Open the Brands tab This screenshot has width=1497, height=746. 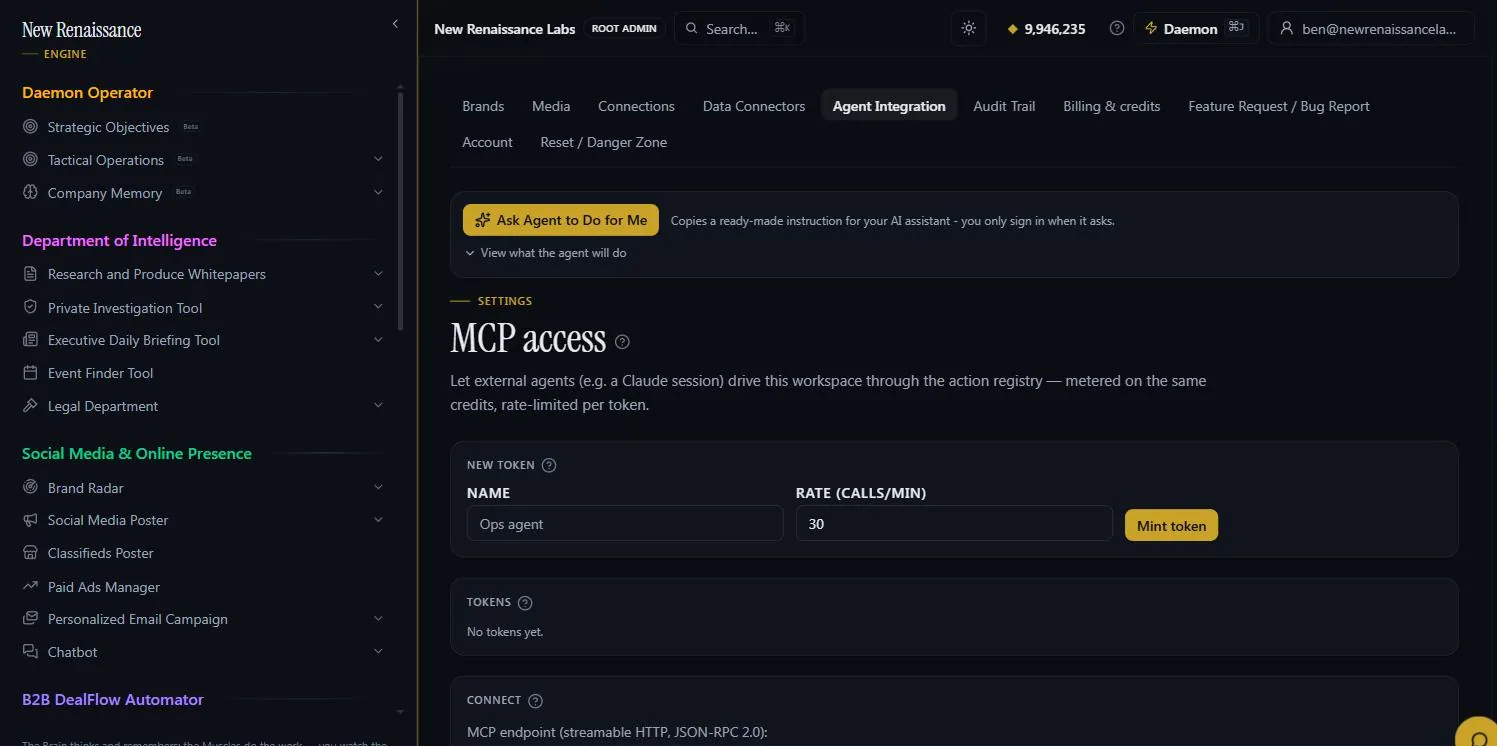(483, 106)
